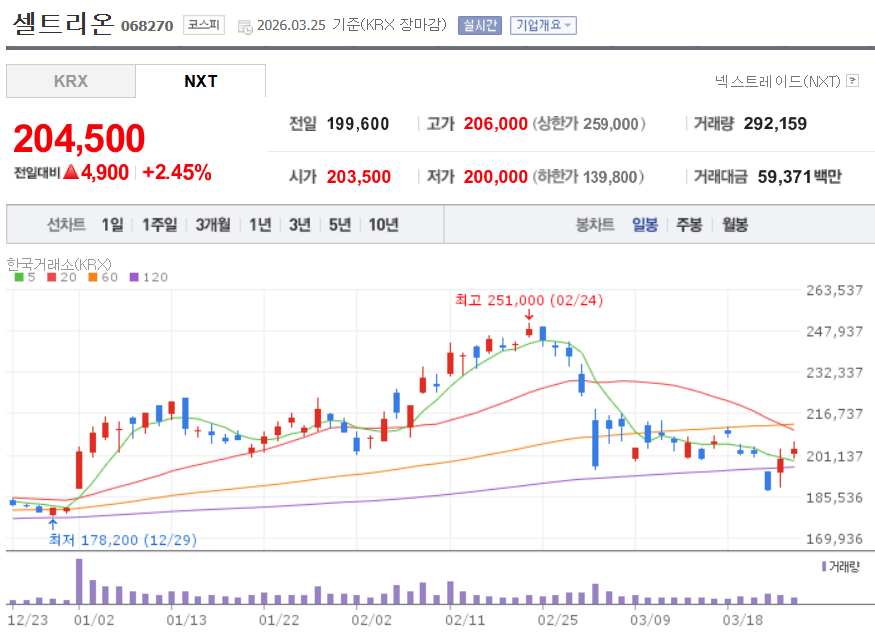Click the calendar icon beside the date
The width and height of the screenshot is (875, 633).
click(245, 27)
